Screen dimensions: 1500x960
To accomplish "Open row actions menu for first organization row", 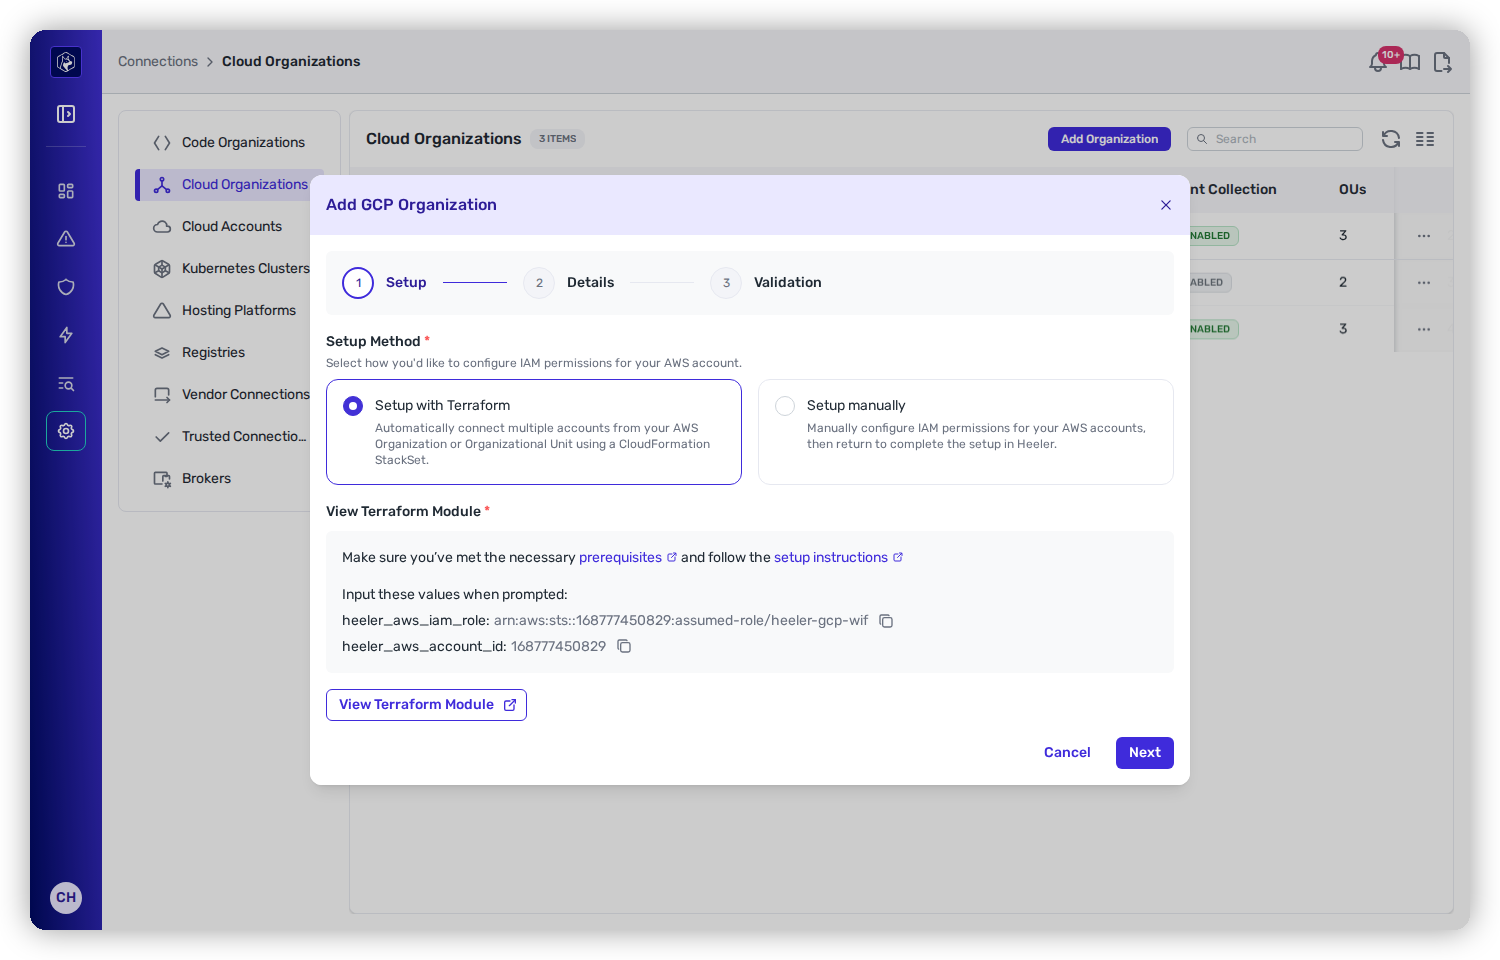I will tap(1424, 236).
